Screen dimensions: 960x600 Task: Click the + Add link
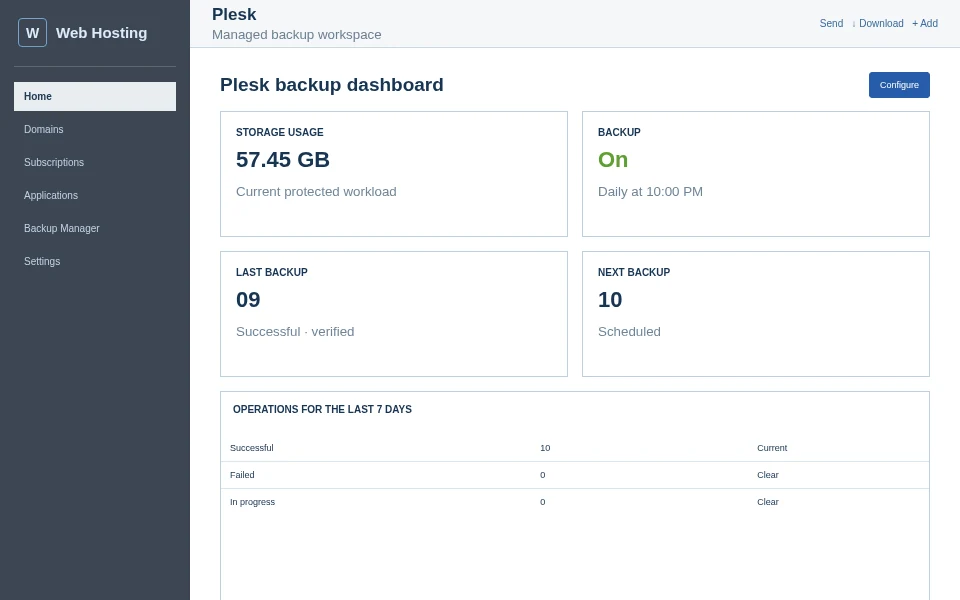(924, 23)
